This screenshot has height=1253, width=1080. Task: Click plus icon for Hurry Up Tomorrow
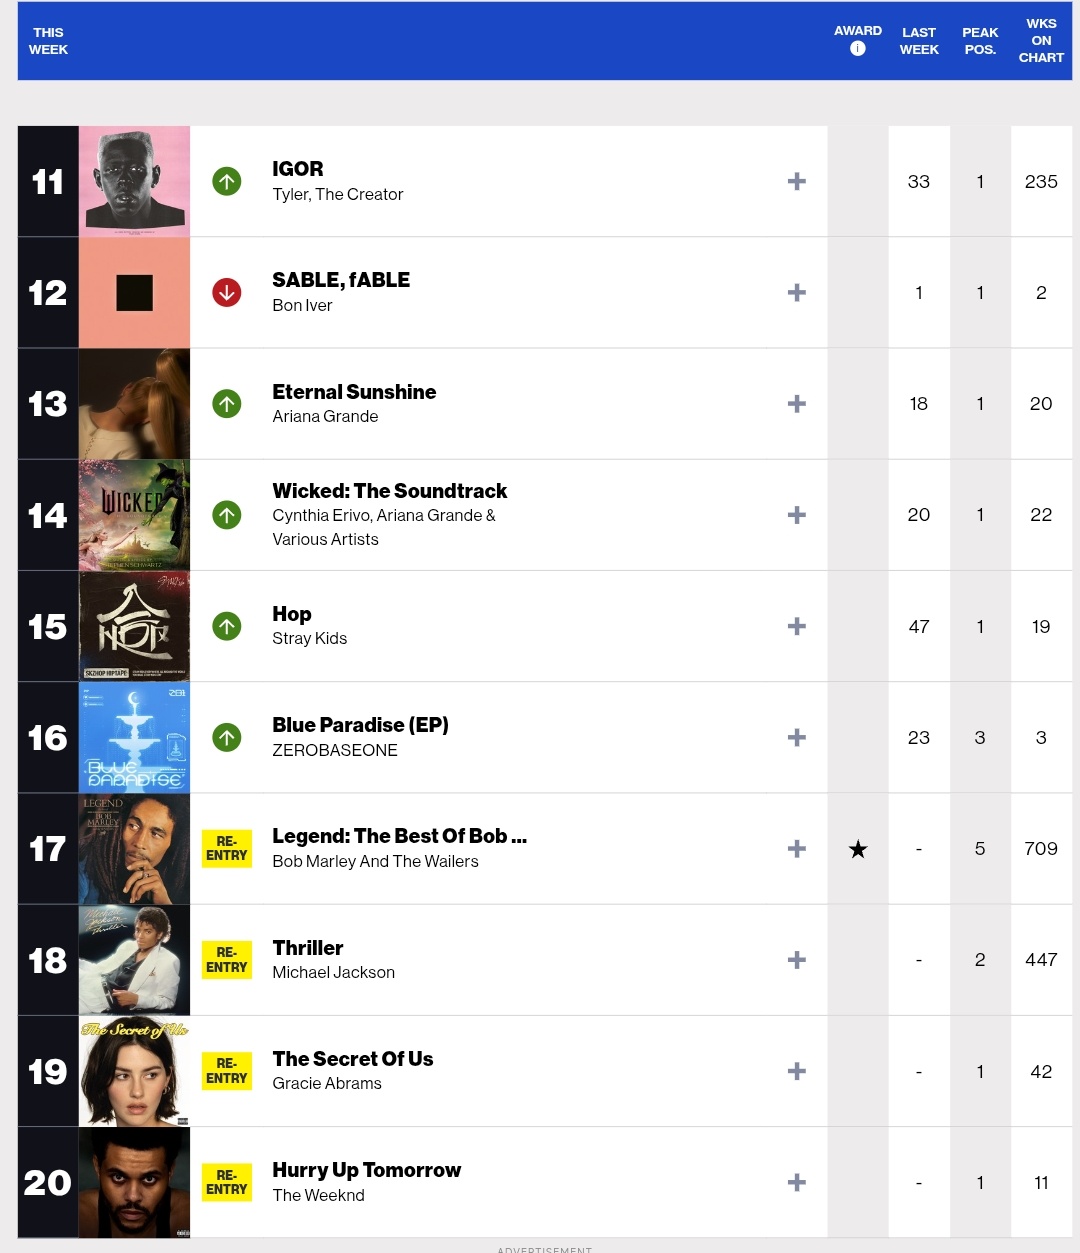pyautogui.click(x=796, y=1183)
